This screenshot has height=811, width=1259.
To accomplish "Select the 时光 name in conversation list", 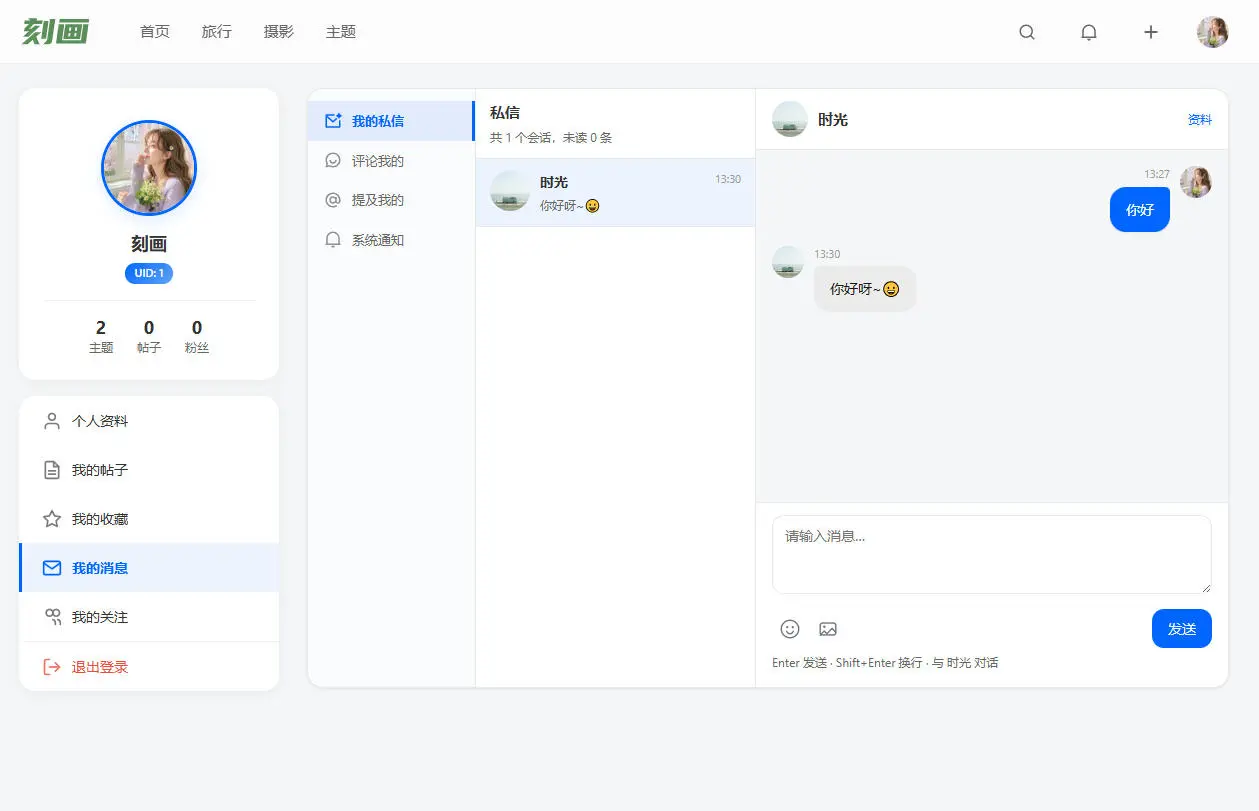I will click(554, 182).
